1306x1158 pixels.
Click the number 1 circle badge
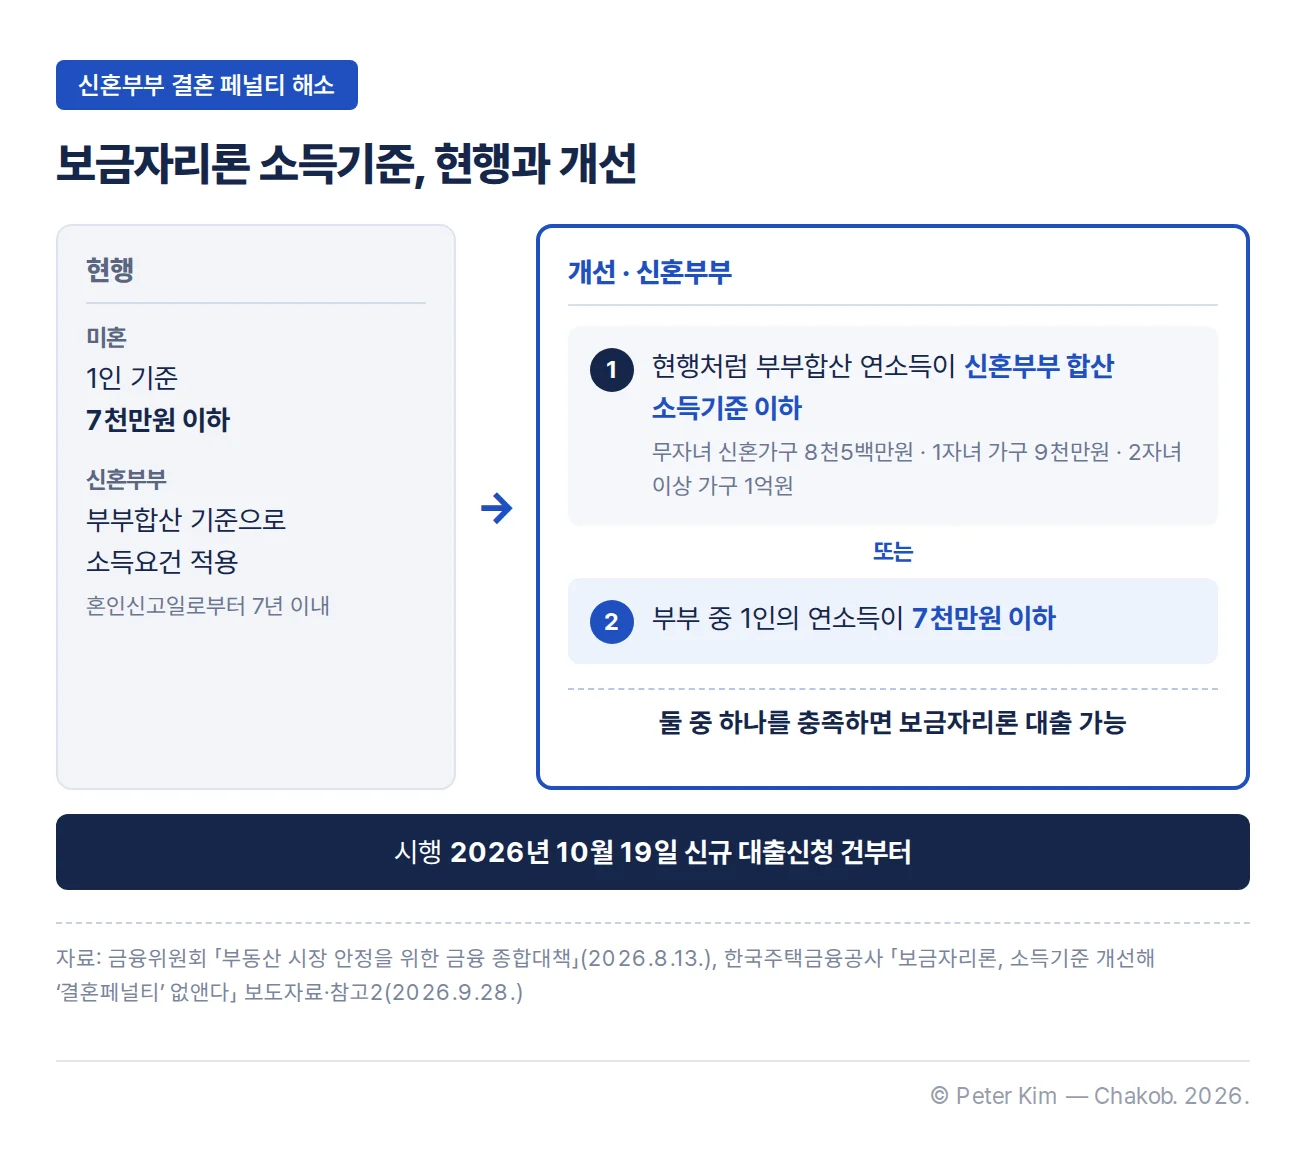611,370
